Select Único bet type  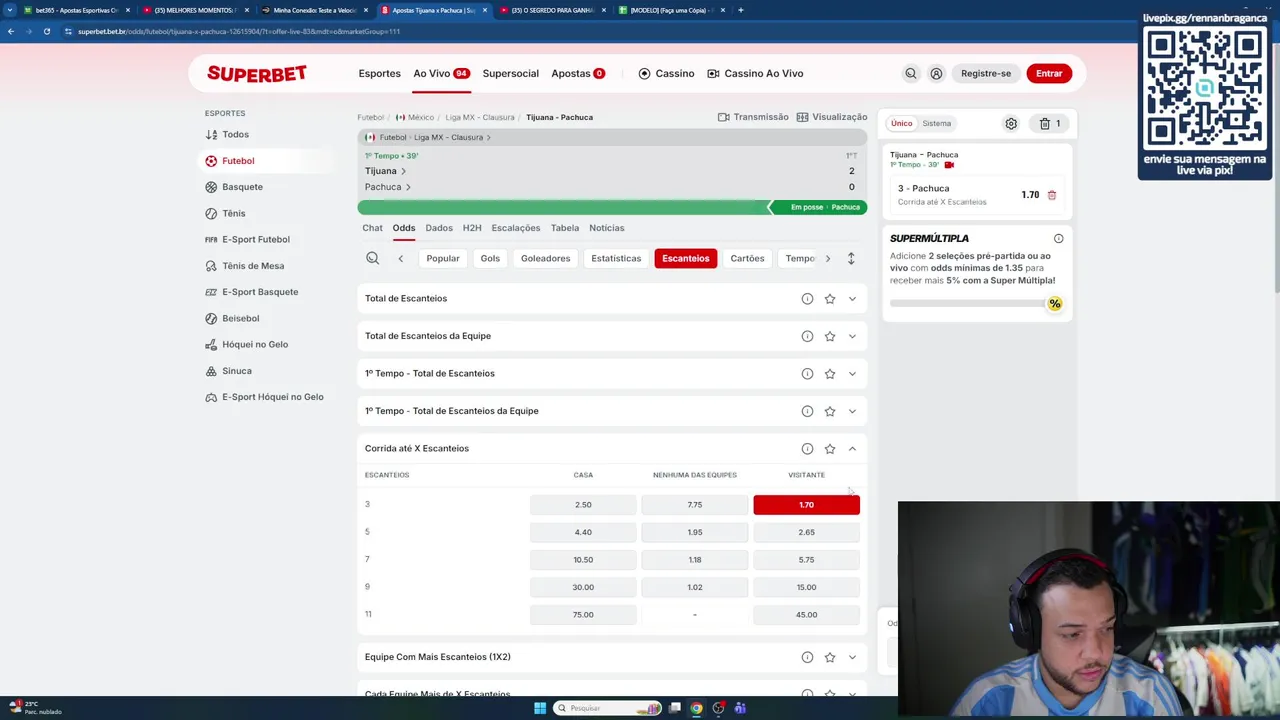901,124
